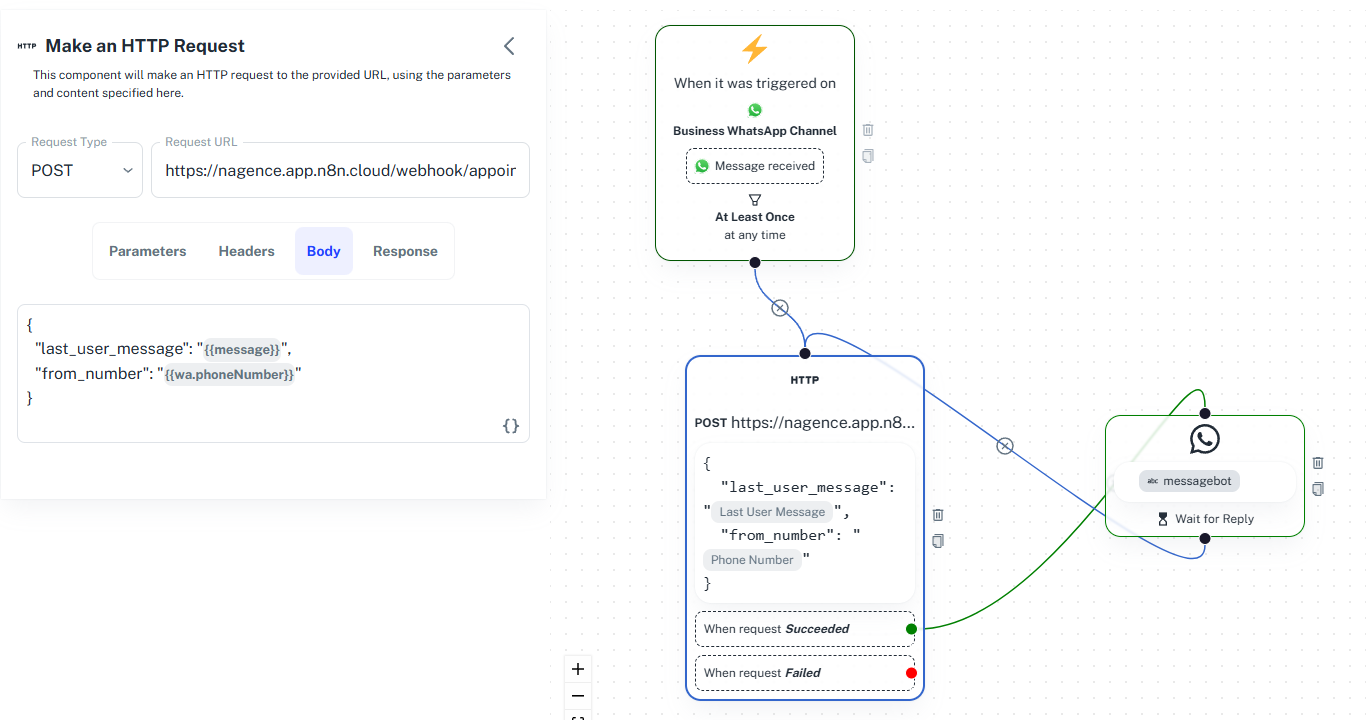This screenshot has width=1366, height=720.
Task: Delete the WhatsApp message node
Action: pos(1318,463)
